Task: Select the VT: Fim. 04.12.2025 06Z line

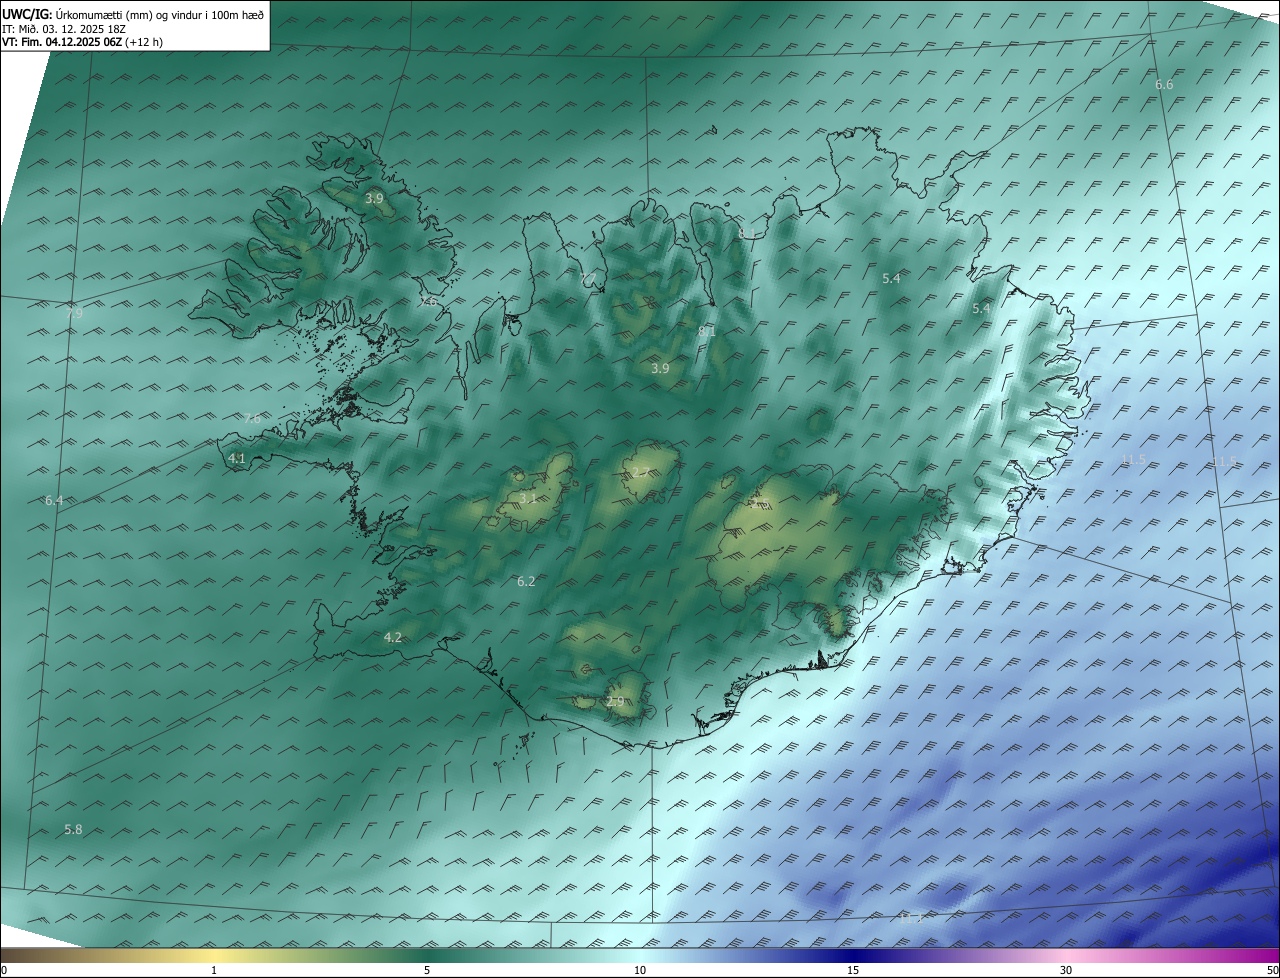Action: [82, 42]
